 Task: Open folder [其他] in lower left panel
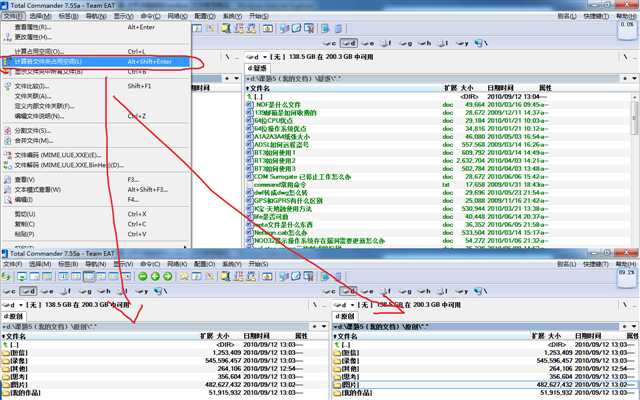(15, 369)
